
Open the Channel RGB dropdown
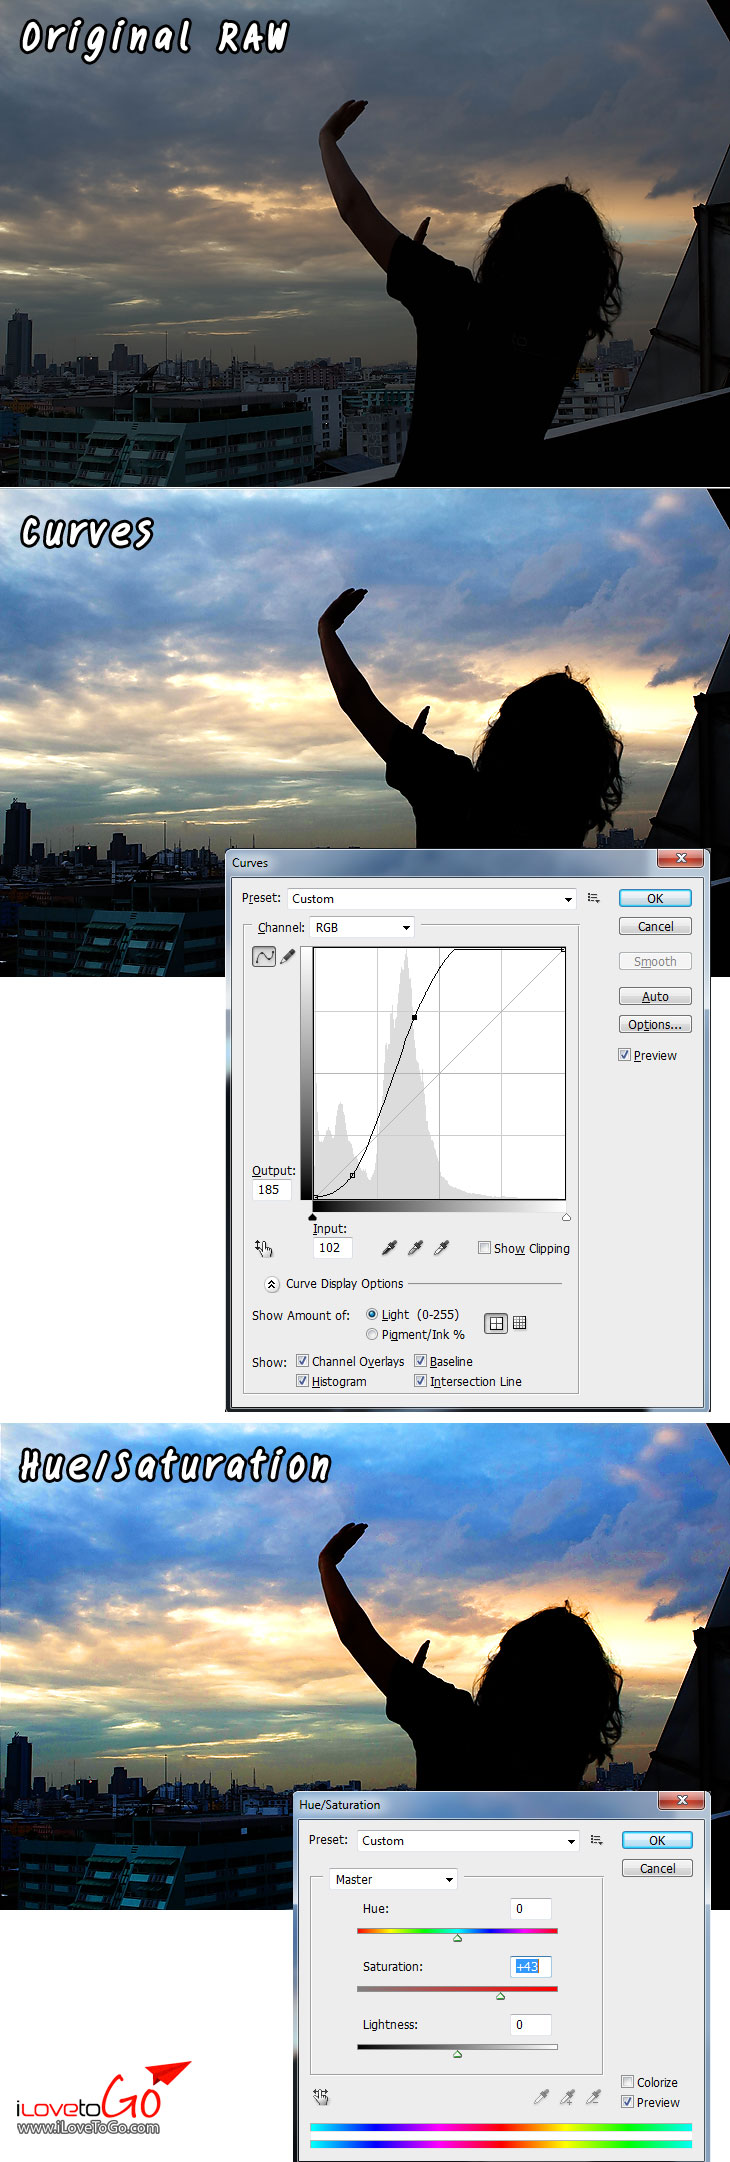point(361,927)
